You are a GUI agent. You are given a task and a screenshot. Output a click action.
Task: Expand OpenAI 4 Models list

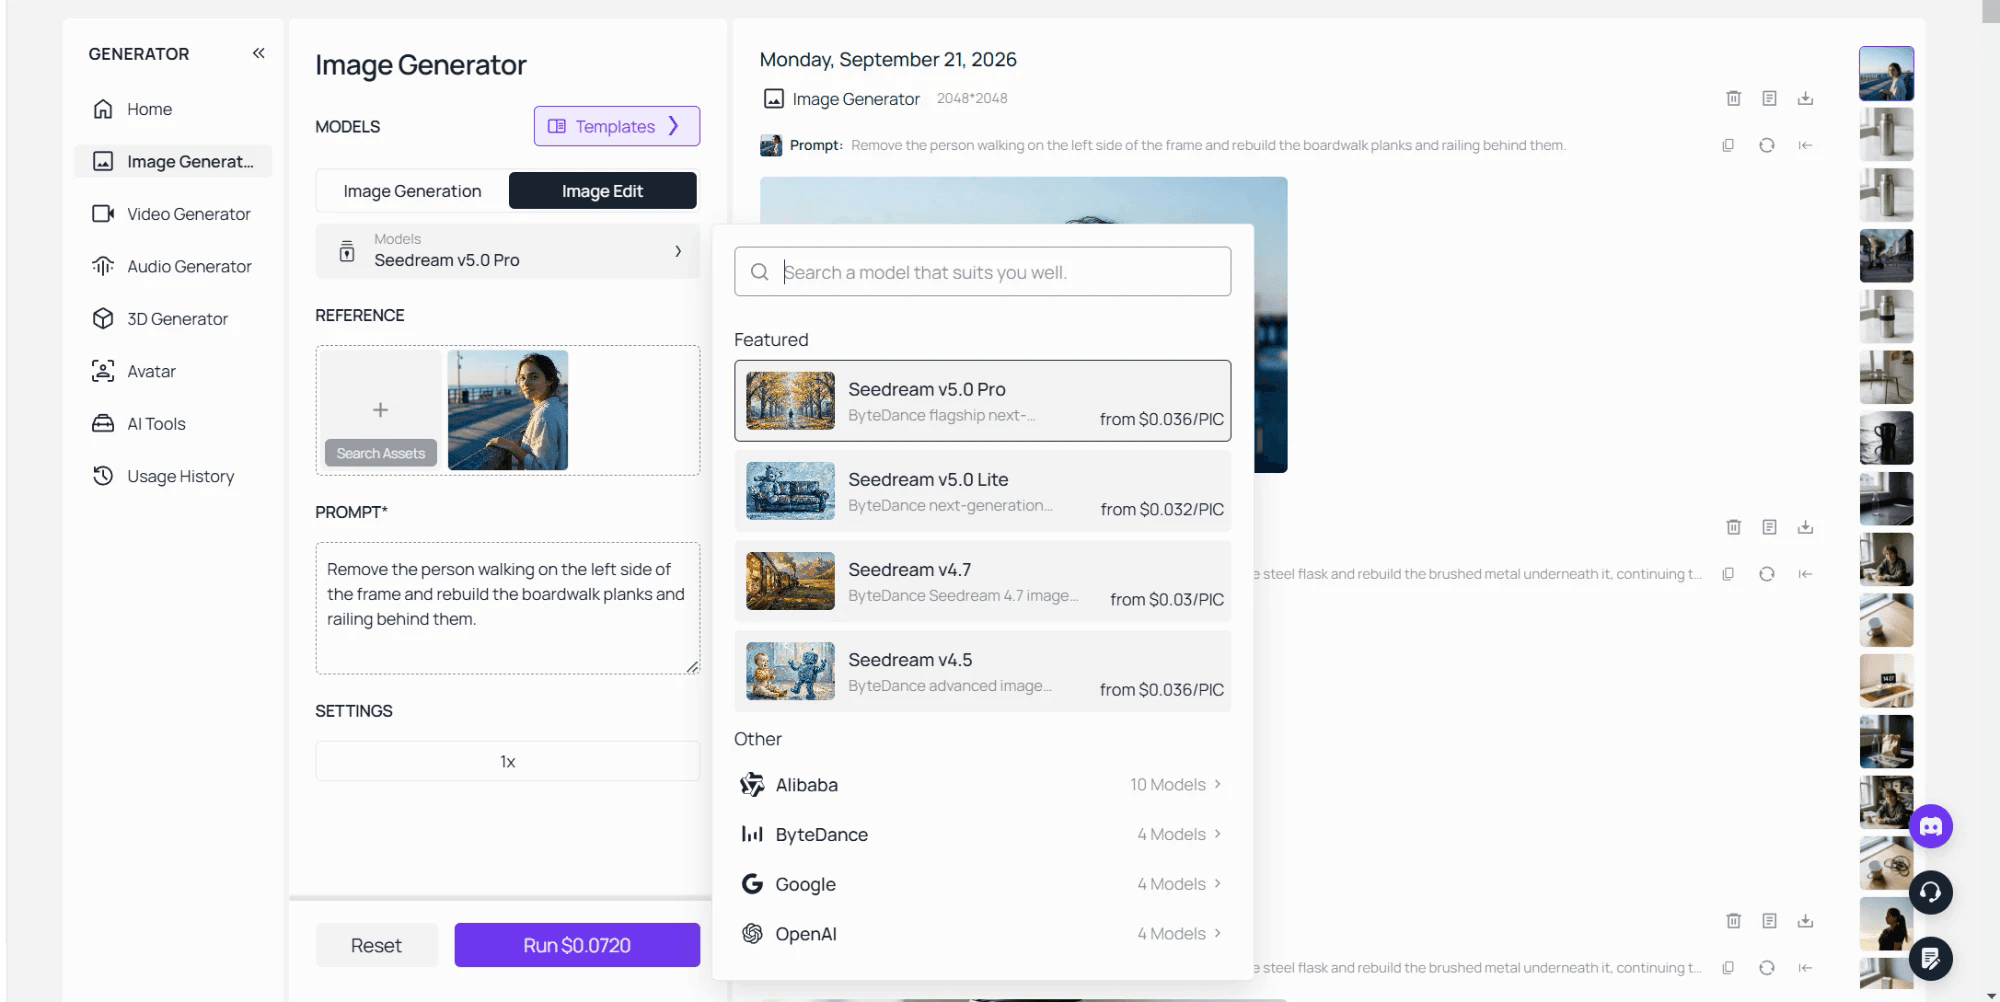click(982, 933)
